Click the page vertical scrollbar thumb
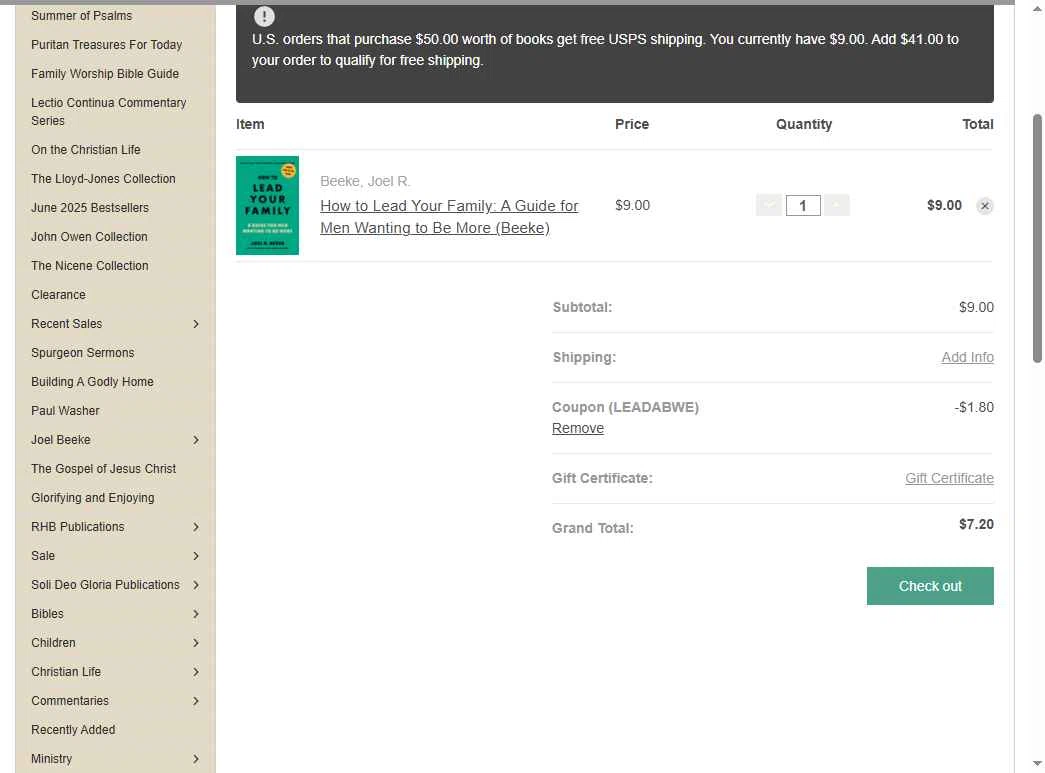Screen dimensions: 1045x773 (x=1037, y=238)
